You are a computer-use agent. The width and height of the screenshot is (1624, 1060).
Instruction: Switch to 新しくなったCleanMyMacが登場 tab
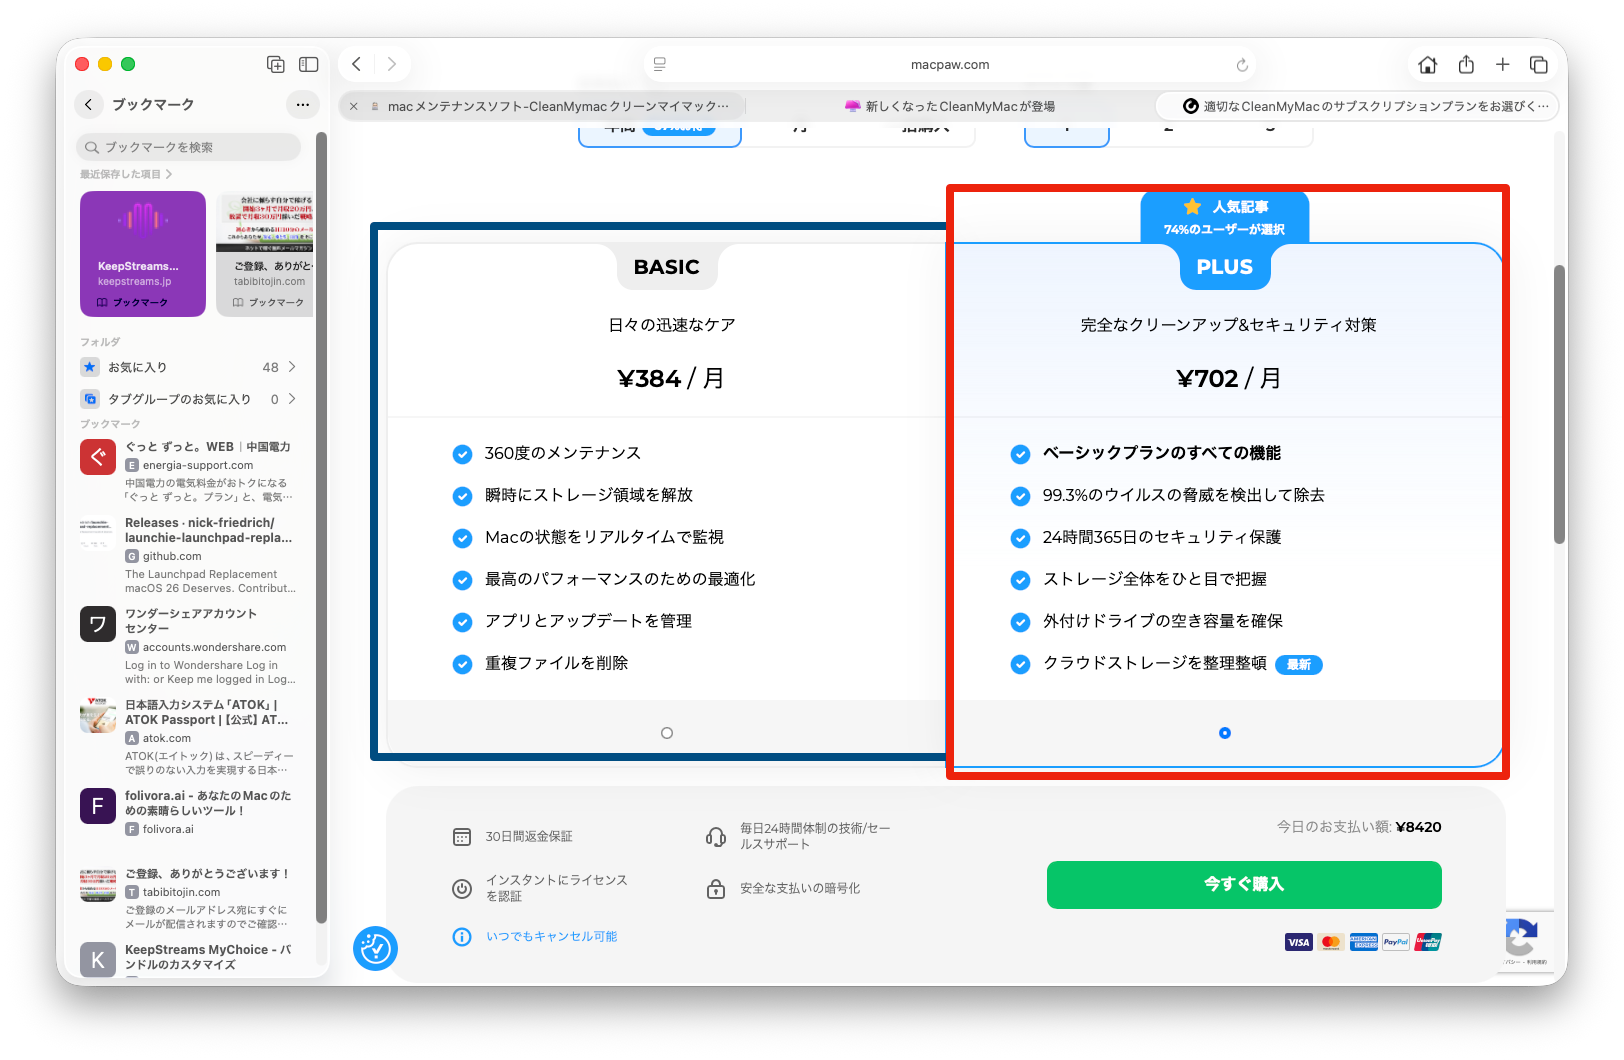(x=950, y=106)
